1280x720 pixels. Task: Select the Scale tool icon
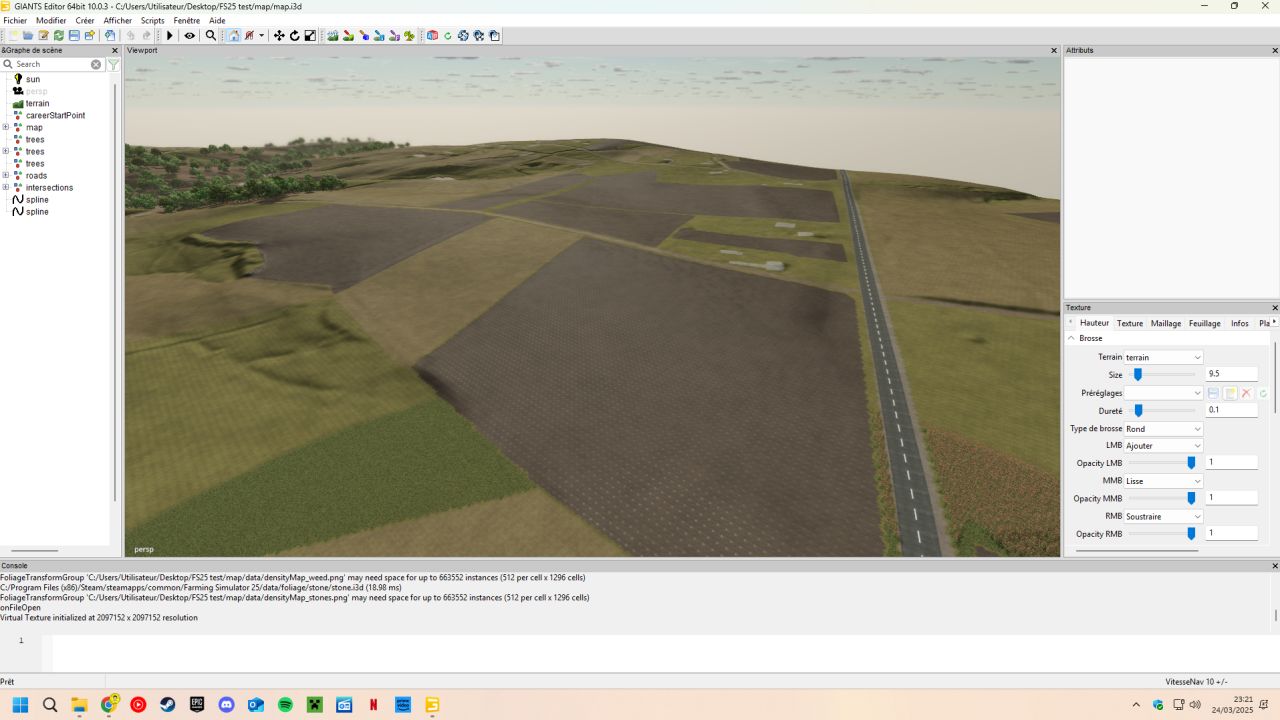310,35
